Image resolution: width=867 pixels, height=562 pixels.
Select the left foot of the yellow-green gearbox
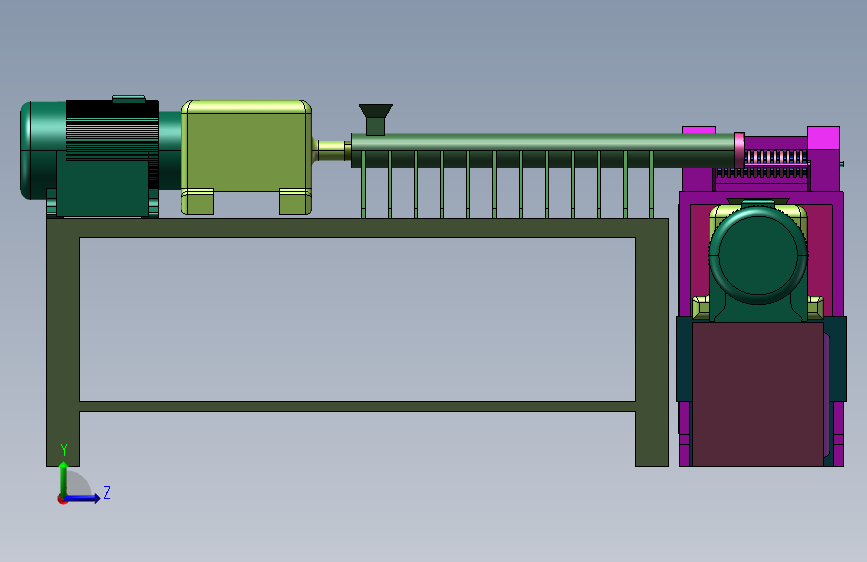click(197, 201)
